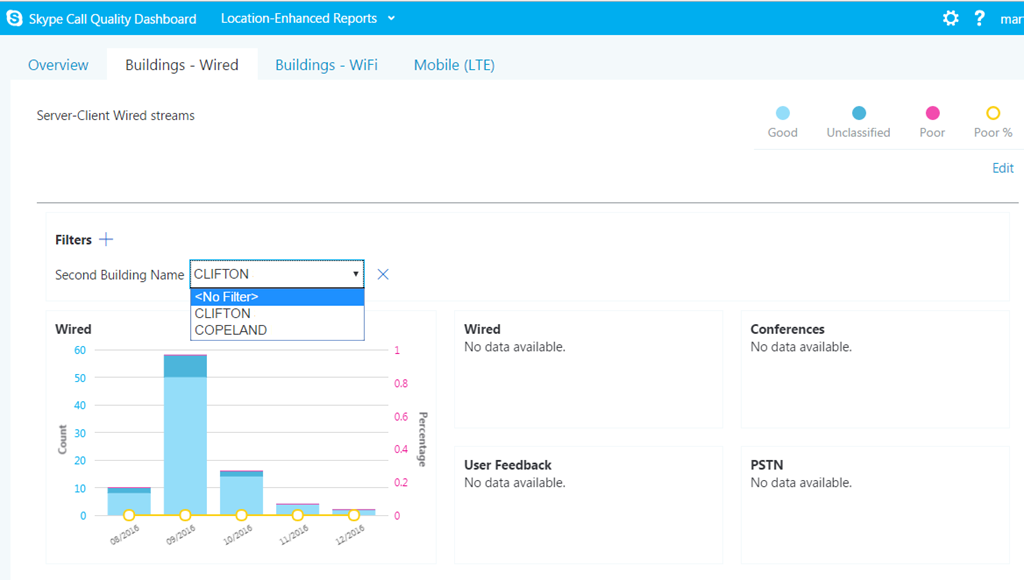Add a new filter with plus icon
Viewport: 1024px width, 580px height.
[x=106, y=239]
